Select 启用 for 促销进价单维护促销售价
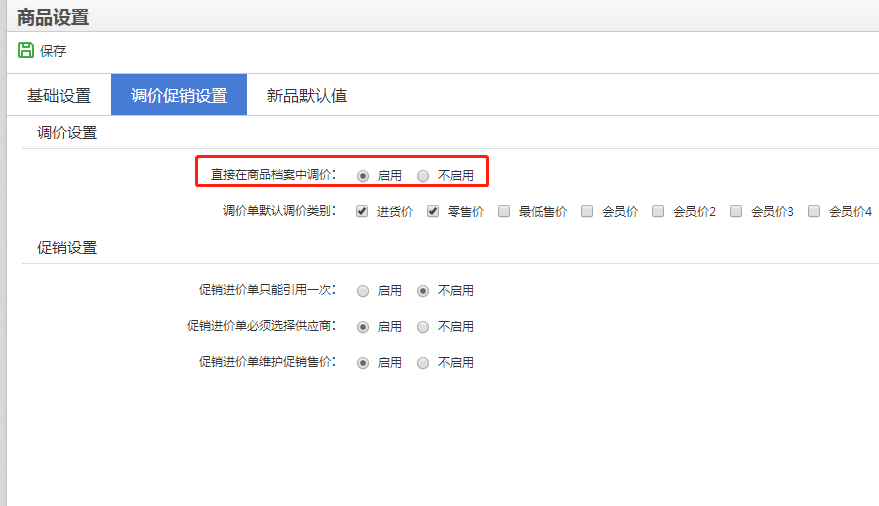The image size is (879, 506). click(363, 363)
